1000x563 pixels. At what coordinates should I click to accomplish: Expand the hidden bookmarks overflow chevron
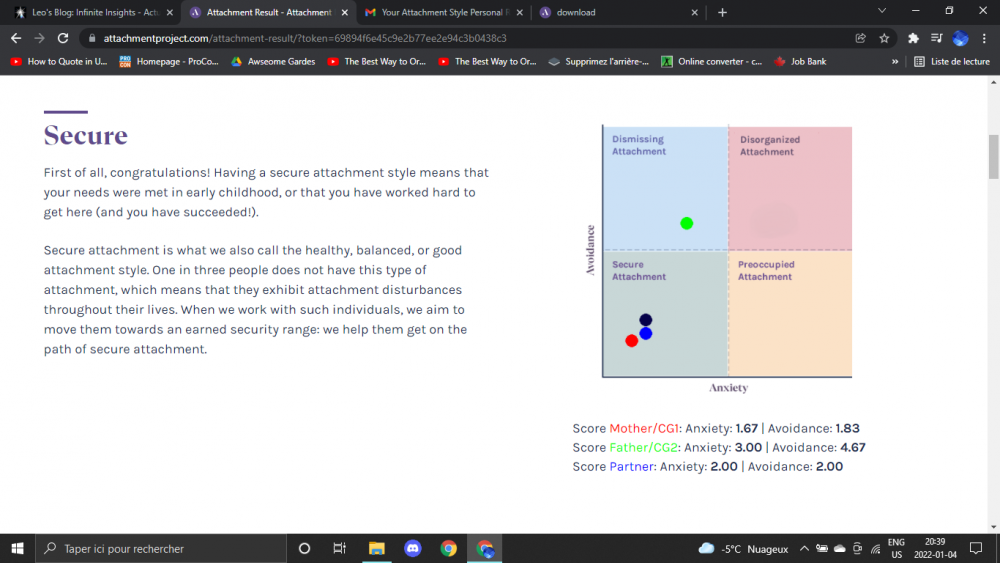coord(895,61)
